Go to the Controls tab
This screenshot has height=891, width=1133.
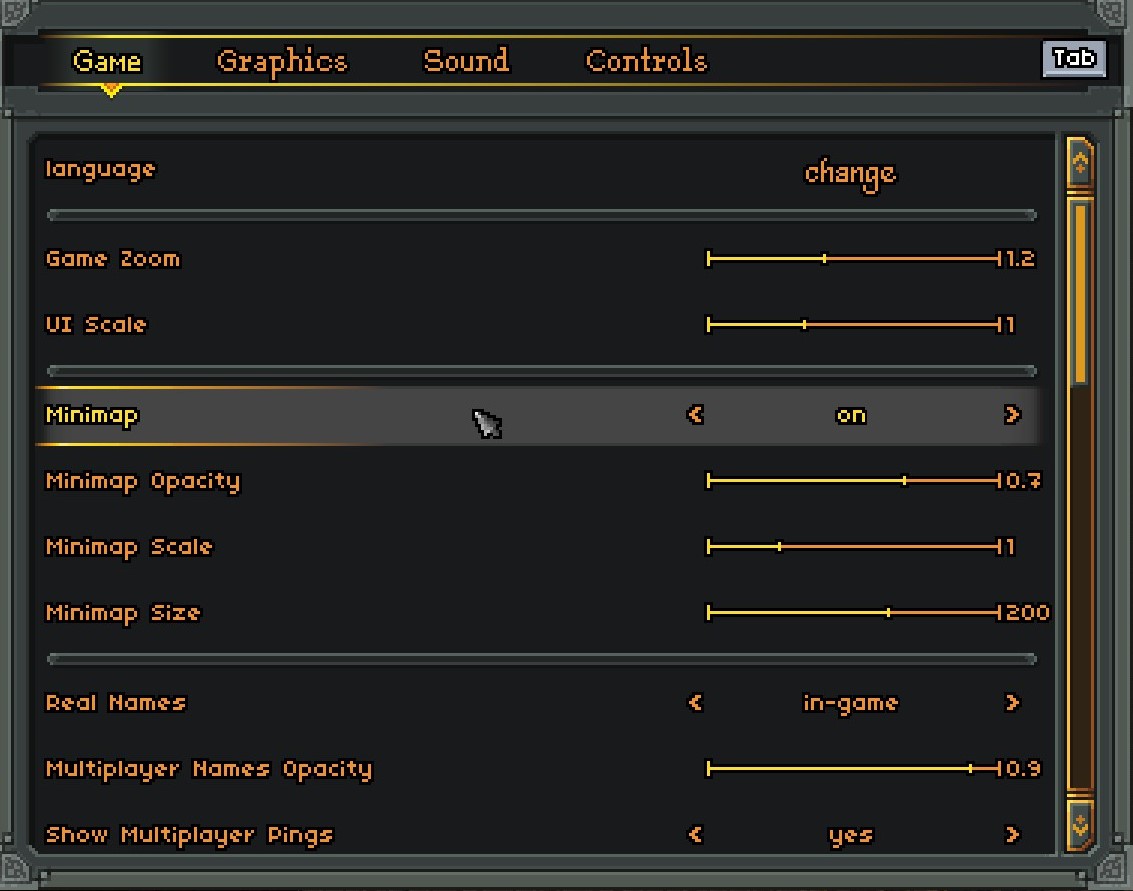click(646, 61)
